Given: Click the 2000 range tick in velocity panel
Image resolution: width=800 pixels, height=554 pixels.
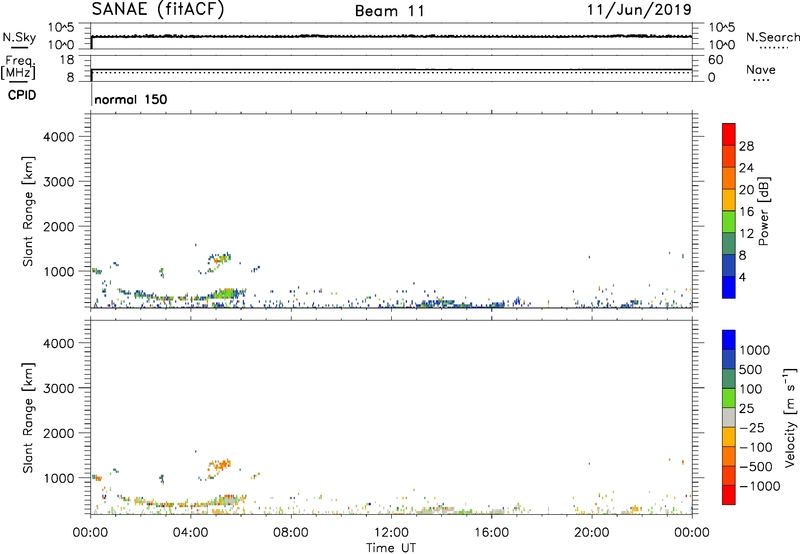Looking at the screenshot, I should click(x=59, y=433).
